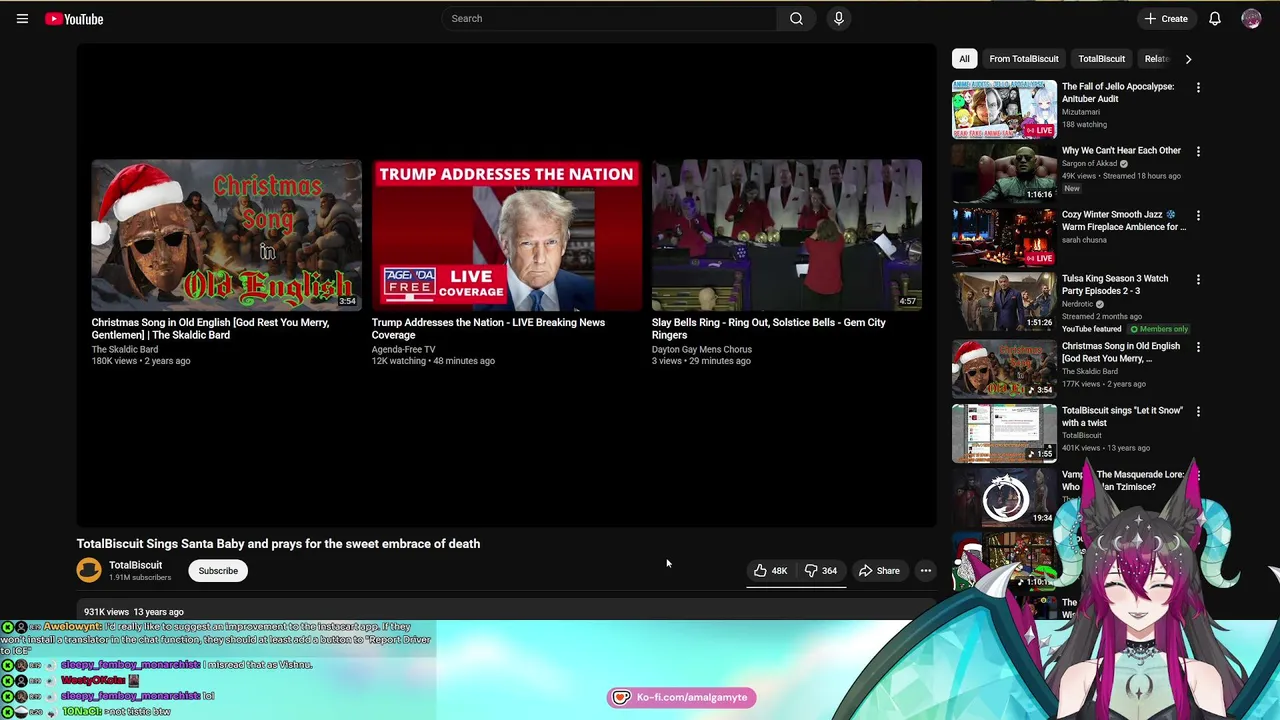Open more actions under the video

[x=926, y=571]
